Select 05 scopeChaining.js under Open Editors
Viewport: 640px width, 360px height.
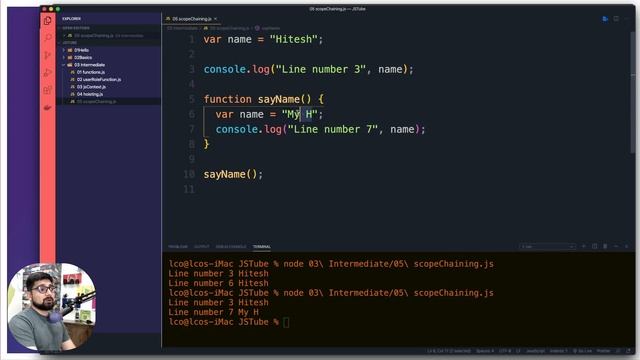click(109, 36)
